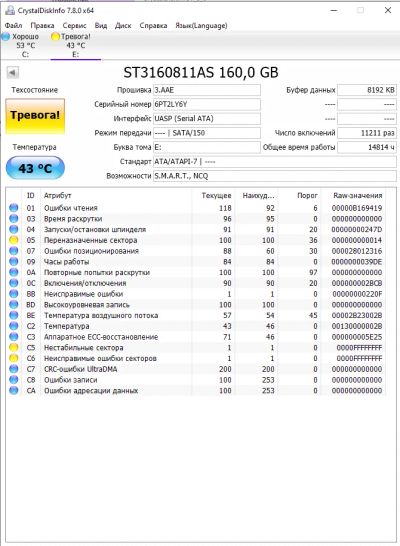Click yellow status dot for attribute 05
The image size is (400, 546).
tap(14, 240)
